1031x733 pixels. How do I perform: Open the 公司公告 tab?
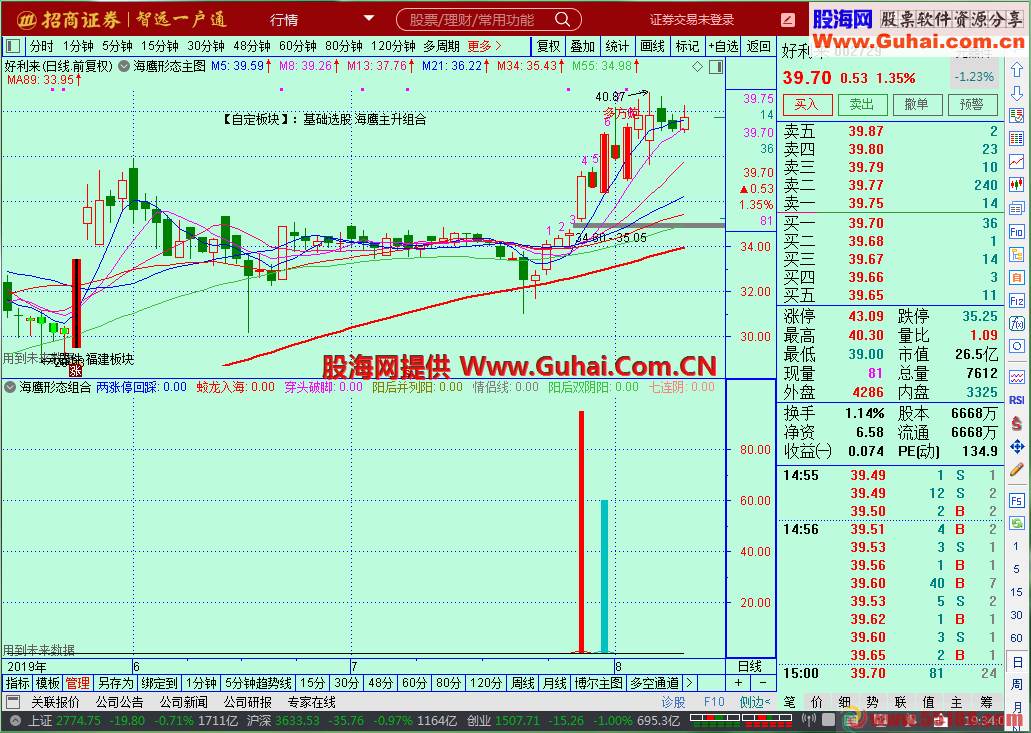(x=119, y=702)
